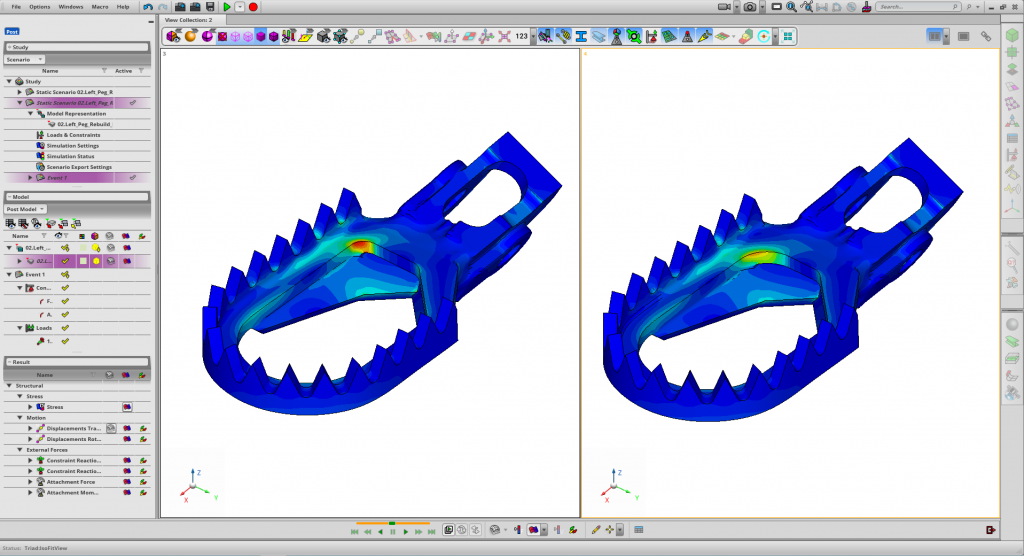1024x557 pixels.
Task: Open the Macro menu
Action: [99, 6]
